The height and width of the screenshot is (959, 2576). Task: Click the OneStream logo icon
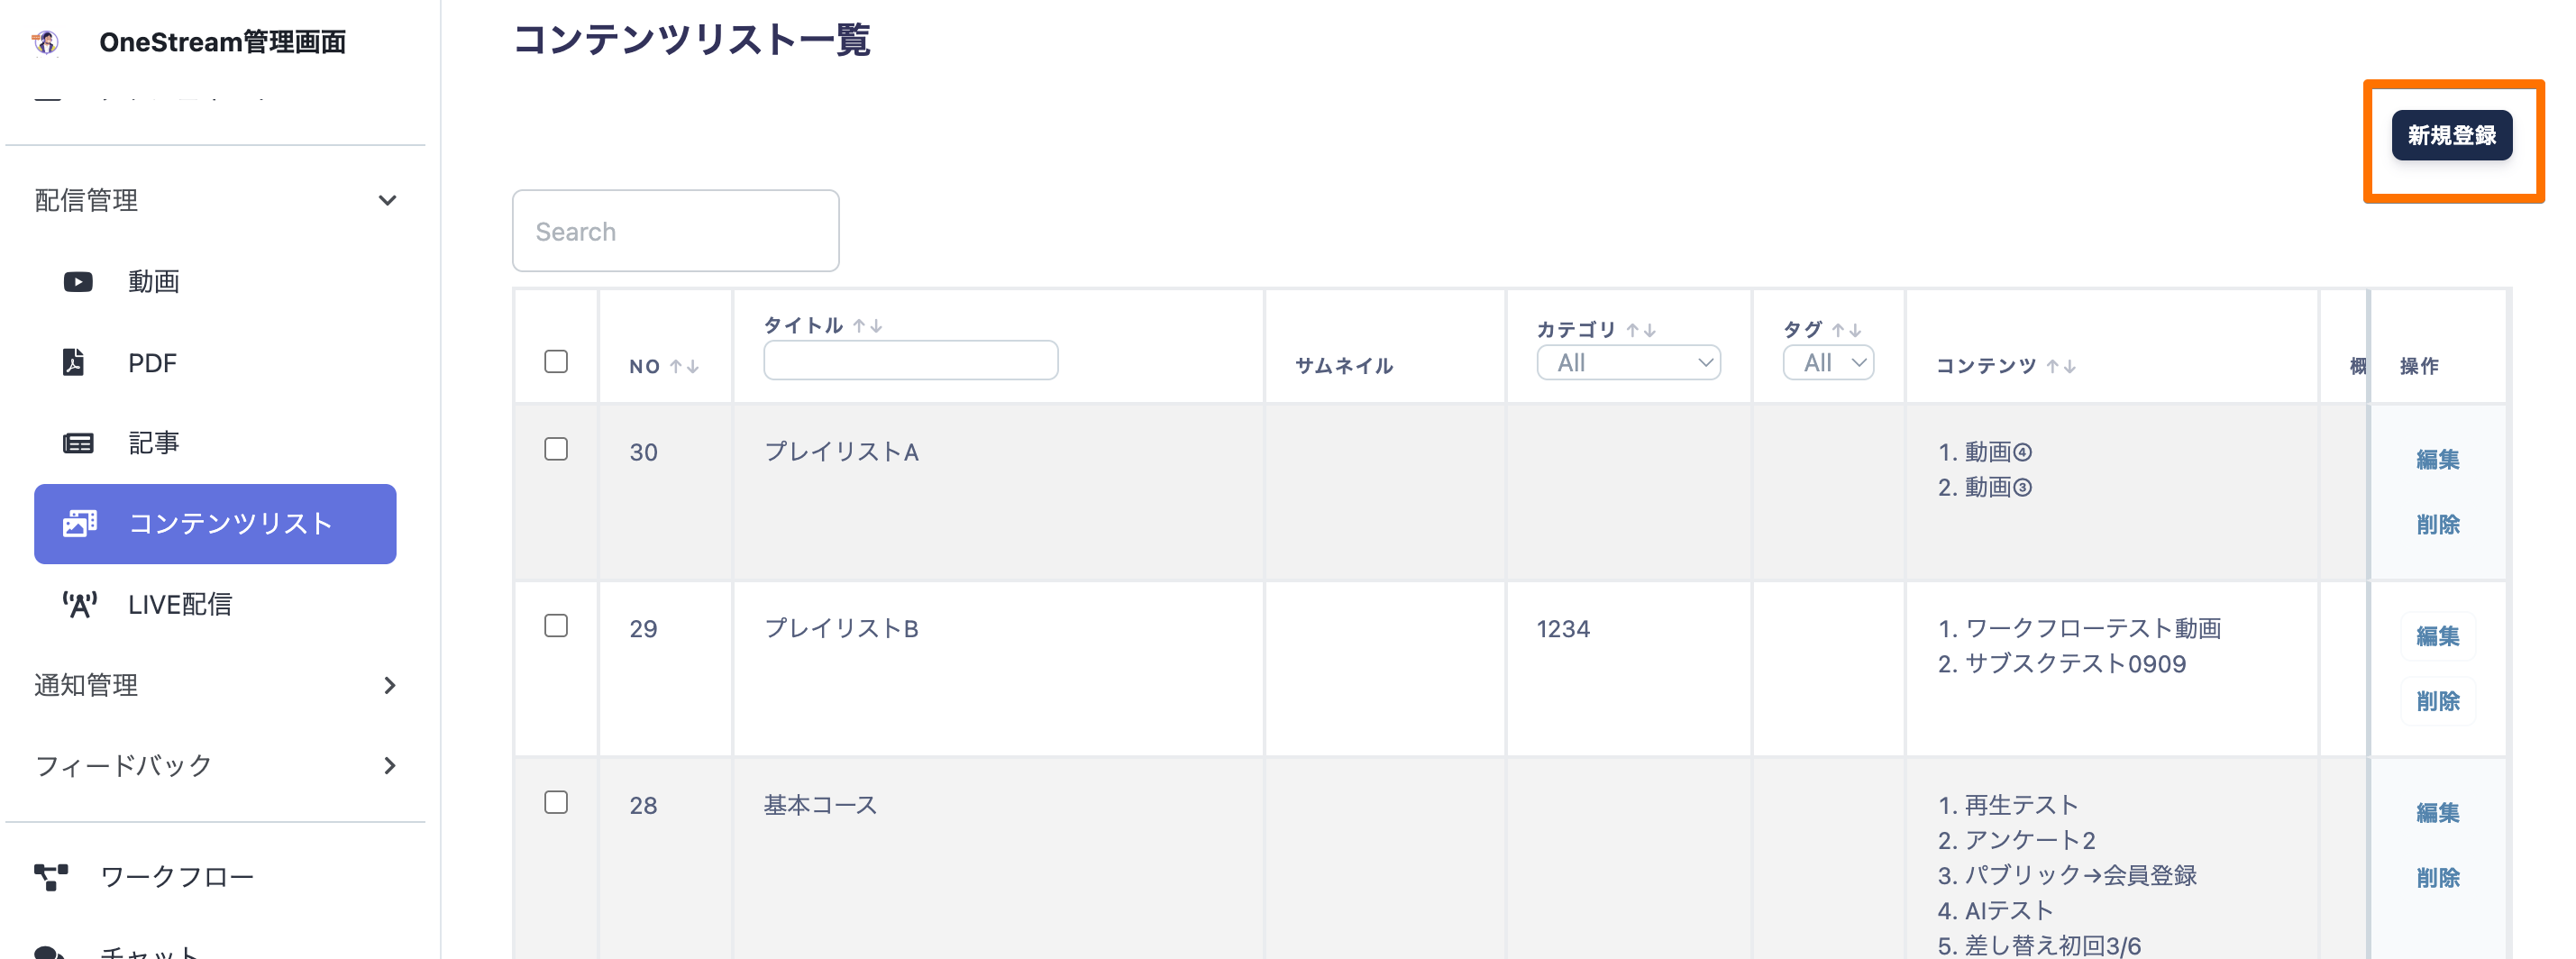click(x=46, y=42)
